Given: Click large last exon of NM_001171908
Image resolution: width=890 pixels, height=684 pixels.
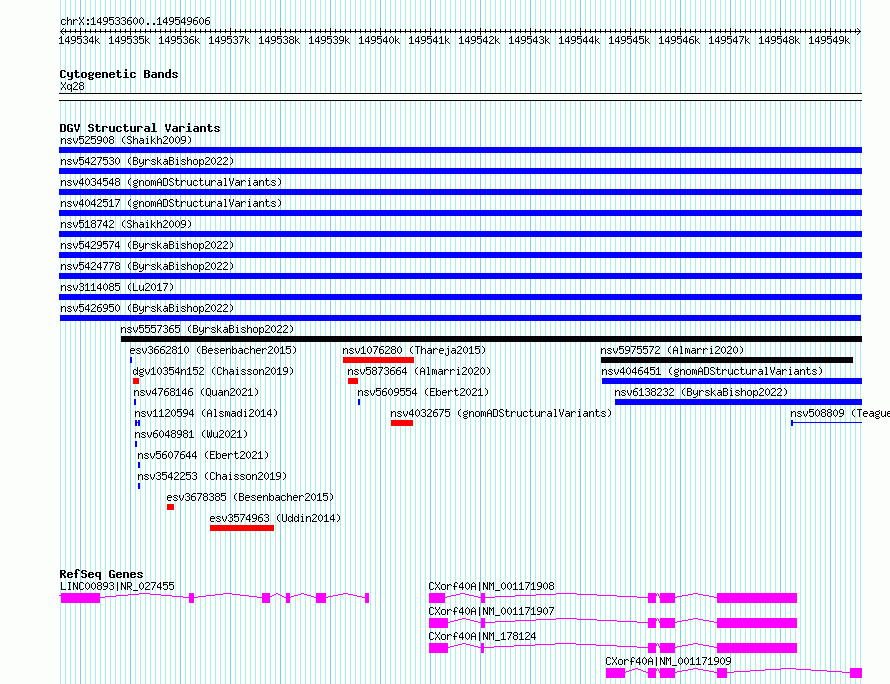Looking at the screenshot, I should coord(757,598).
